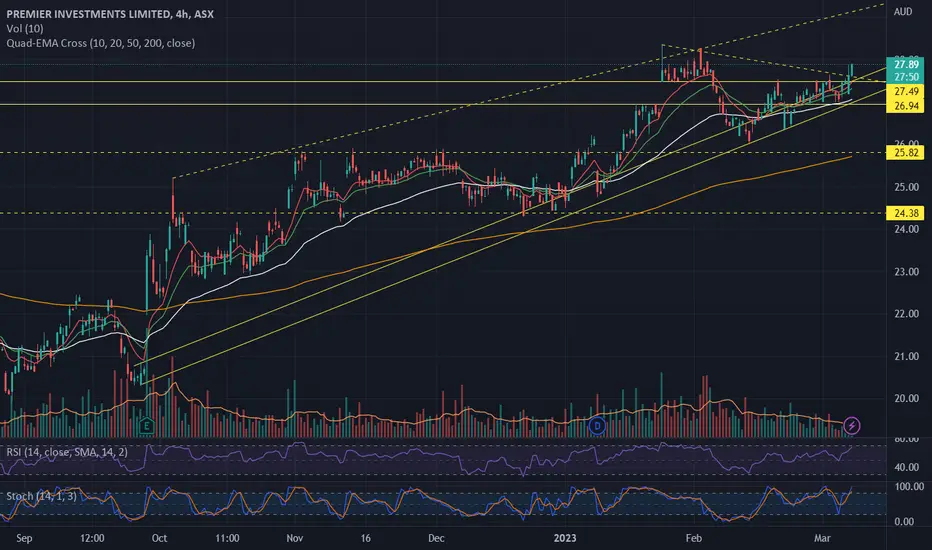Click the AUD currency label
The width and height of the screenshot is (932, 550).
[x=903, y=11]
